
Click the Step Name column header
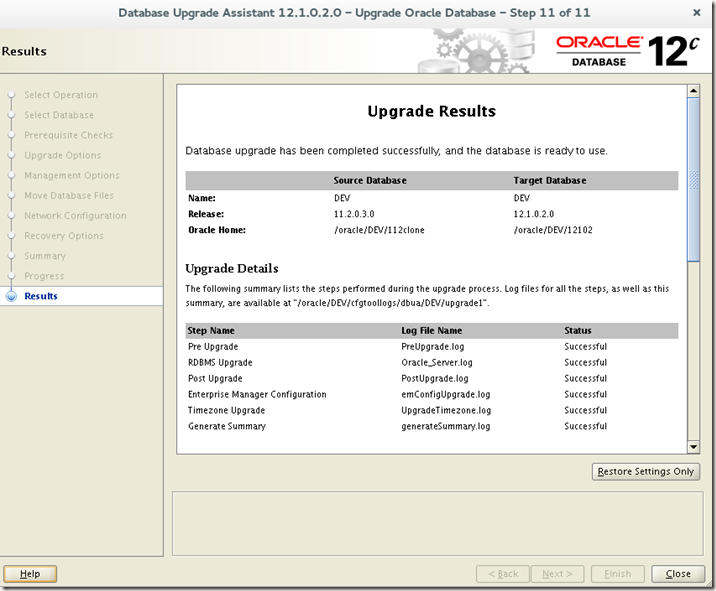(x=211, y=331)
